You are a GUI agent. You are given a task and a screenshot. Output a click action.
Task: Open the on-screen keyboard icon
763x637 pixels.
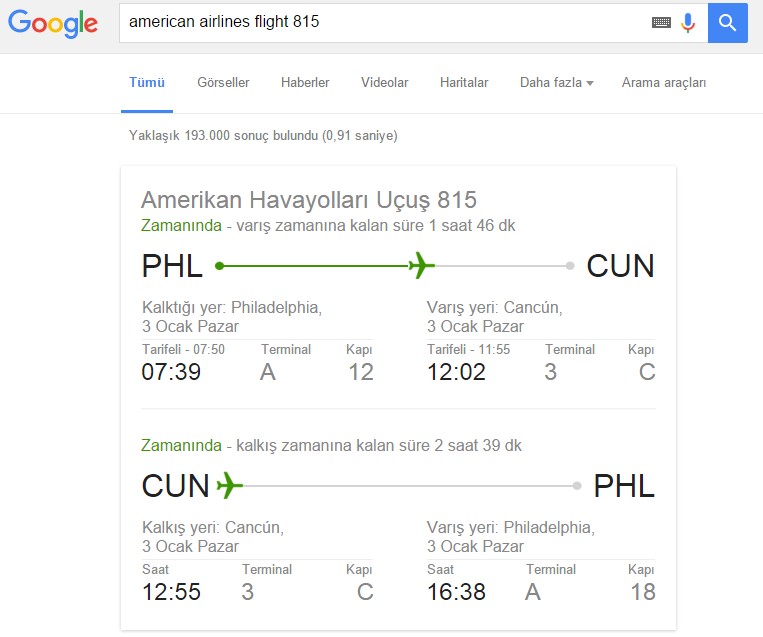[x=661, y=22]
